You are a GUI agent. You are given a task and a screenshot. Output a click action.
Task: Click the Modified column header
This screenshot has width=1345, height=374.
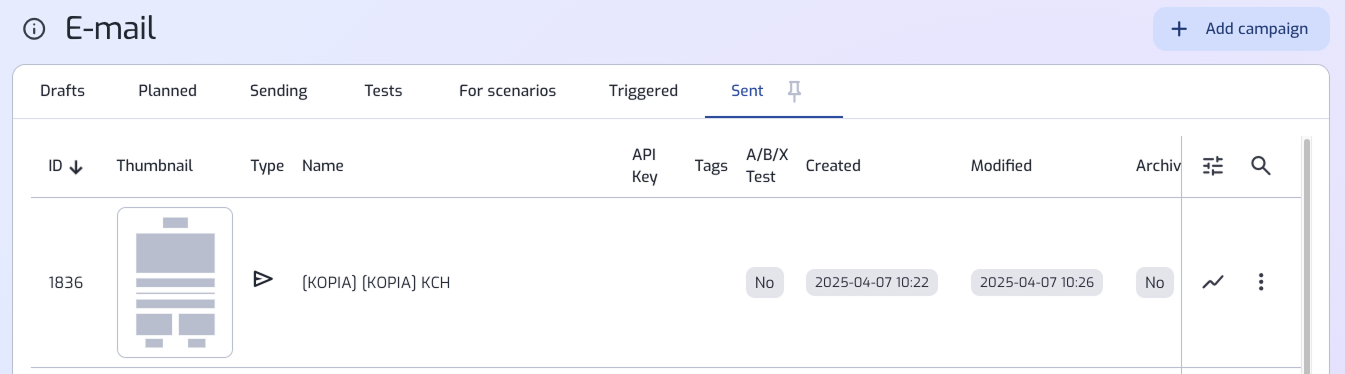1001,166
